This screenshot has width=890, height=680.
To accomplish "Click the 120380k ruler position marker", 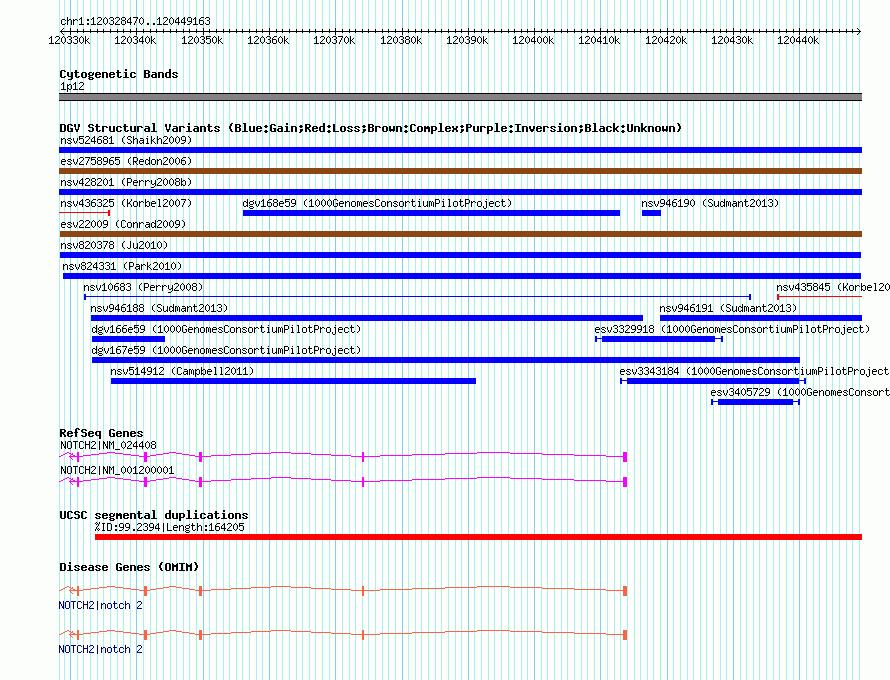I will coord(401,40).
